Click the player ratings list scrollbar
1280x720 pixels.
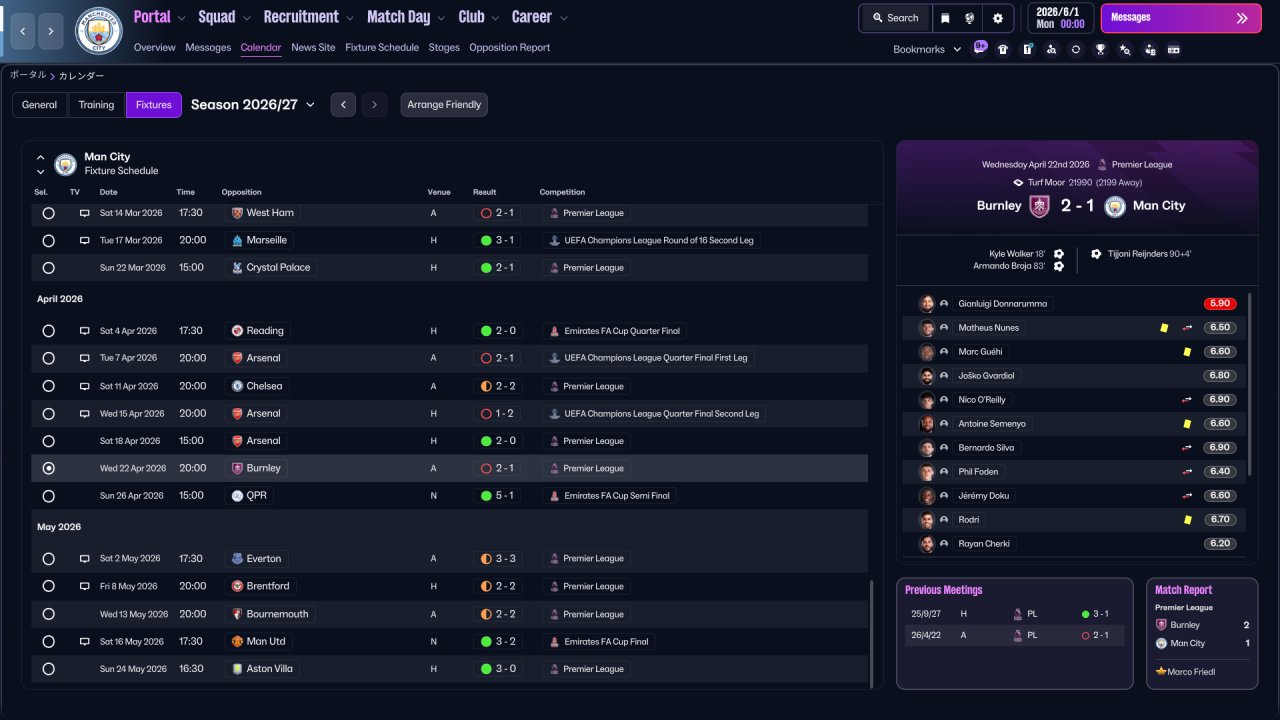tap(1251, 385)
